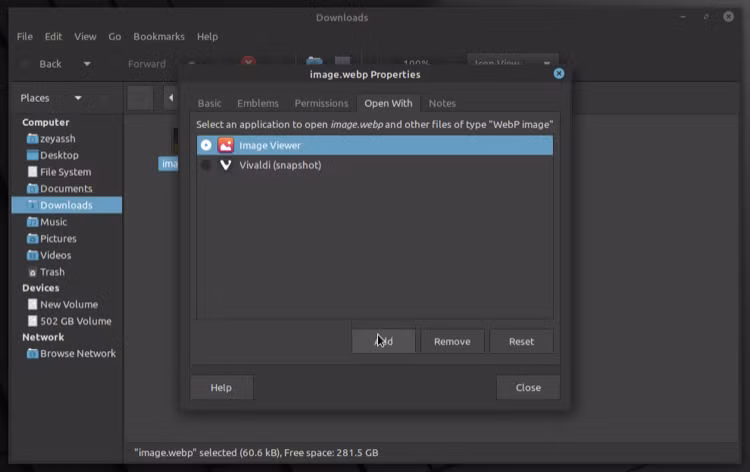
Task: Click the Image Viewer app icon
Action: (226, 145)
